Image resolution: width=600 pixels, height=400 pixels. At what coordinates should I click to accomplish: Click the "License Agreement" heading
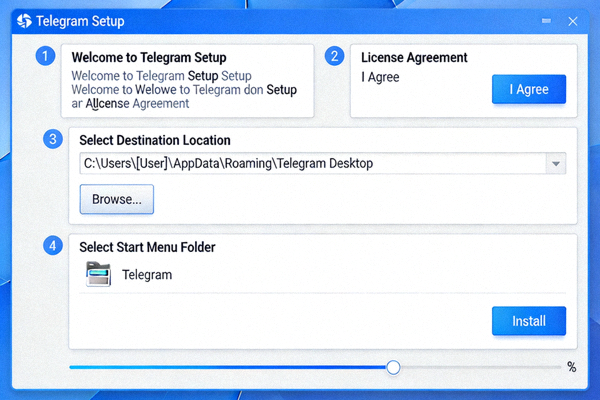[x=414, y=57]
